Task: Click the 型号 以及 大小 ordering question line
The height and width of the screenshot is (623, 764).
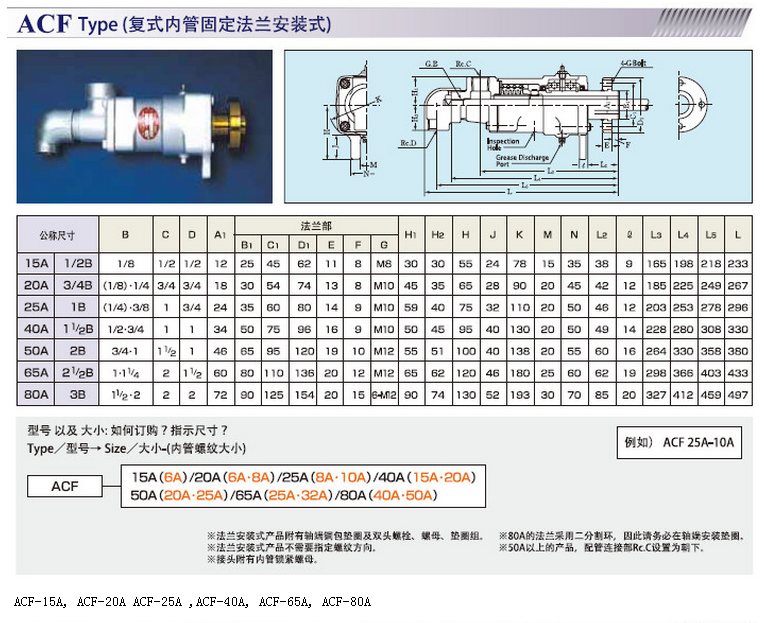Action: click(128, 431)
